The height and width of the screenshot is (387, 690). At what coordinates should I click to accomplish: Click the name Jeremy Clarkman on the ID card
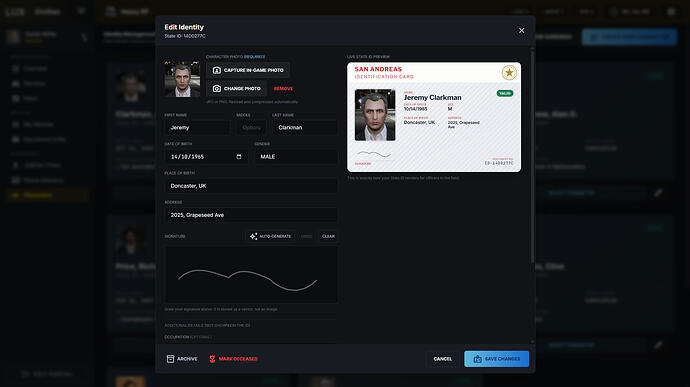pyautogui.click(x=432, y=97)
